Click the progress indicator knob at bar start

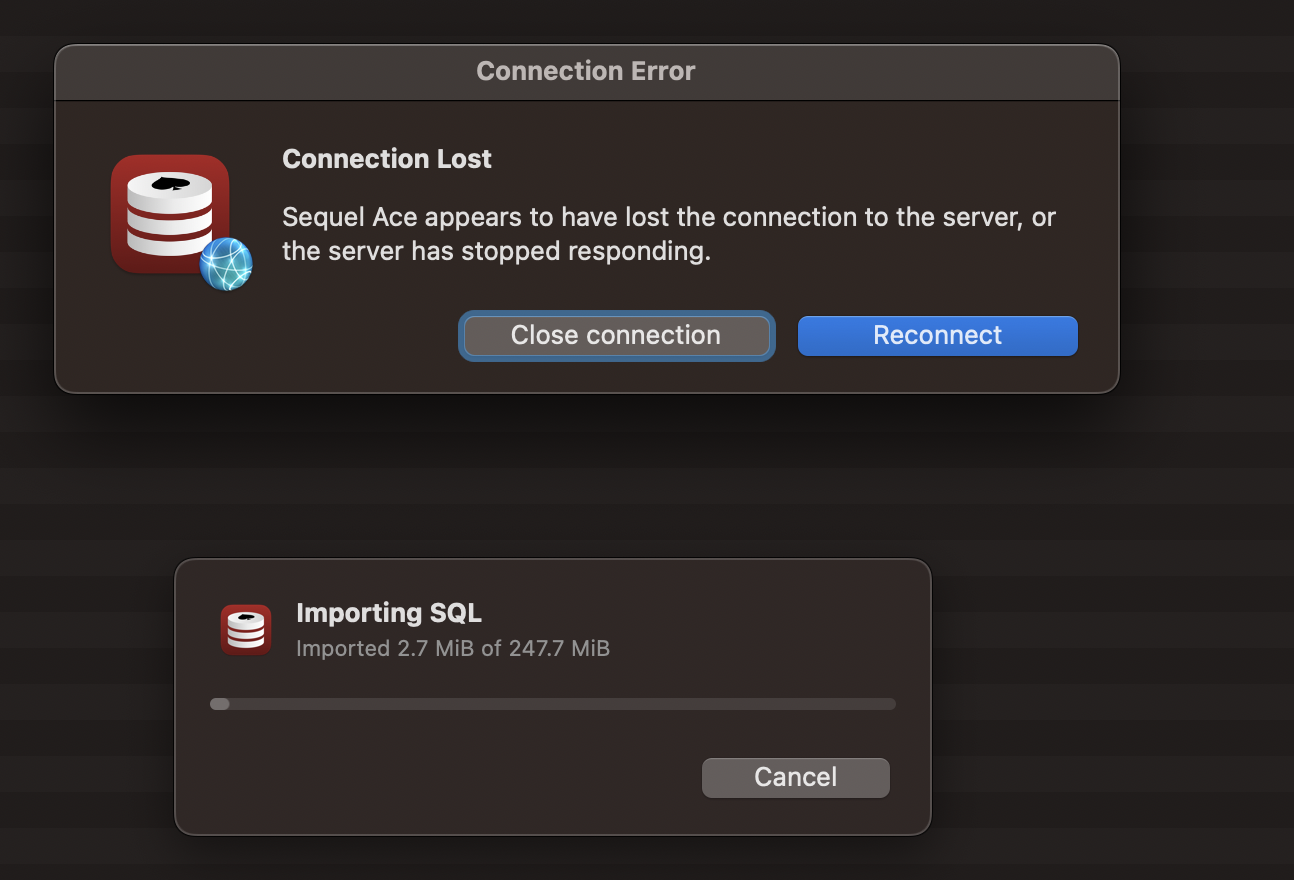point(219,704)
